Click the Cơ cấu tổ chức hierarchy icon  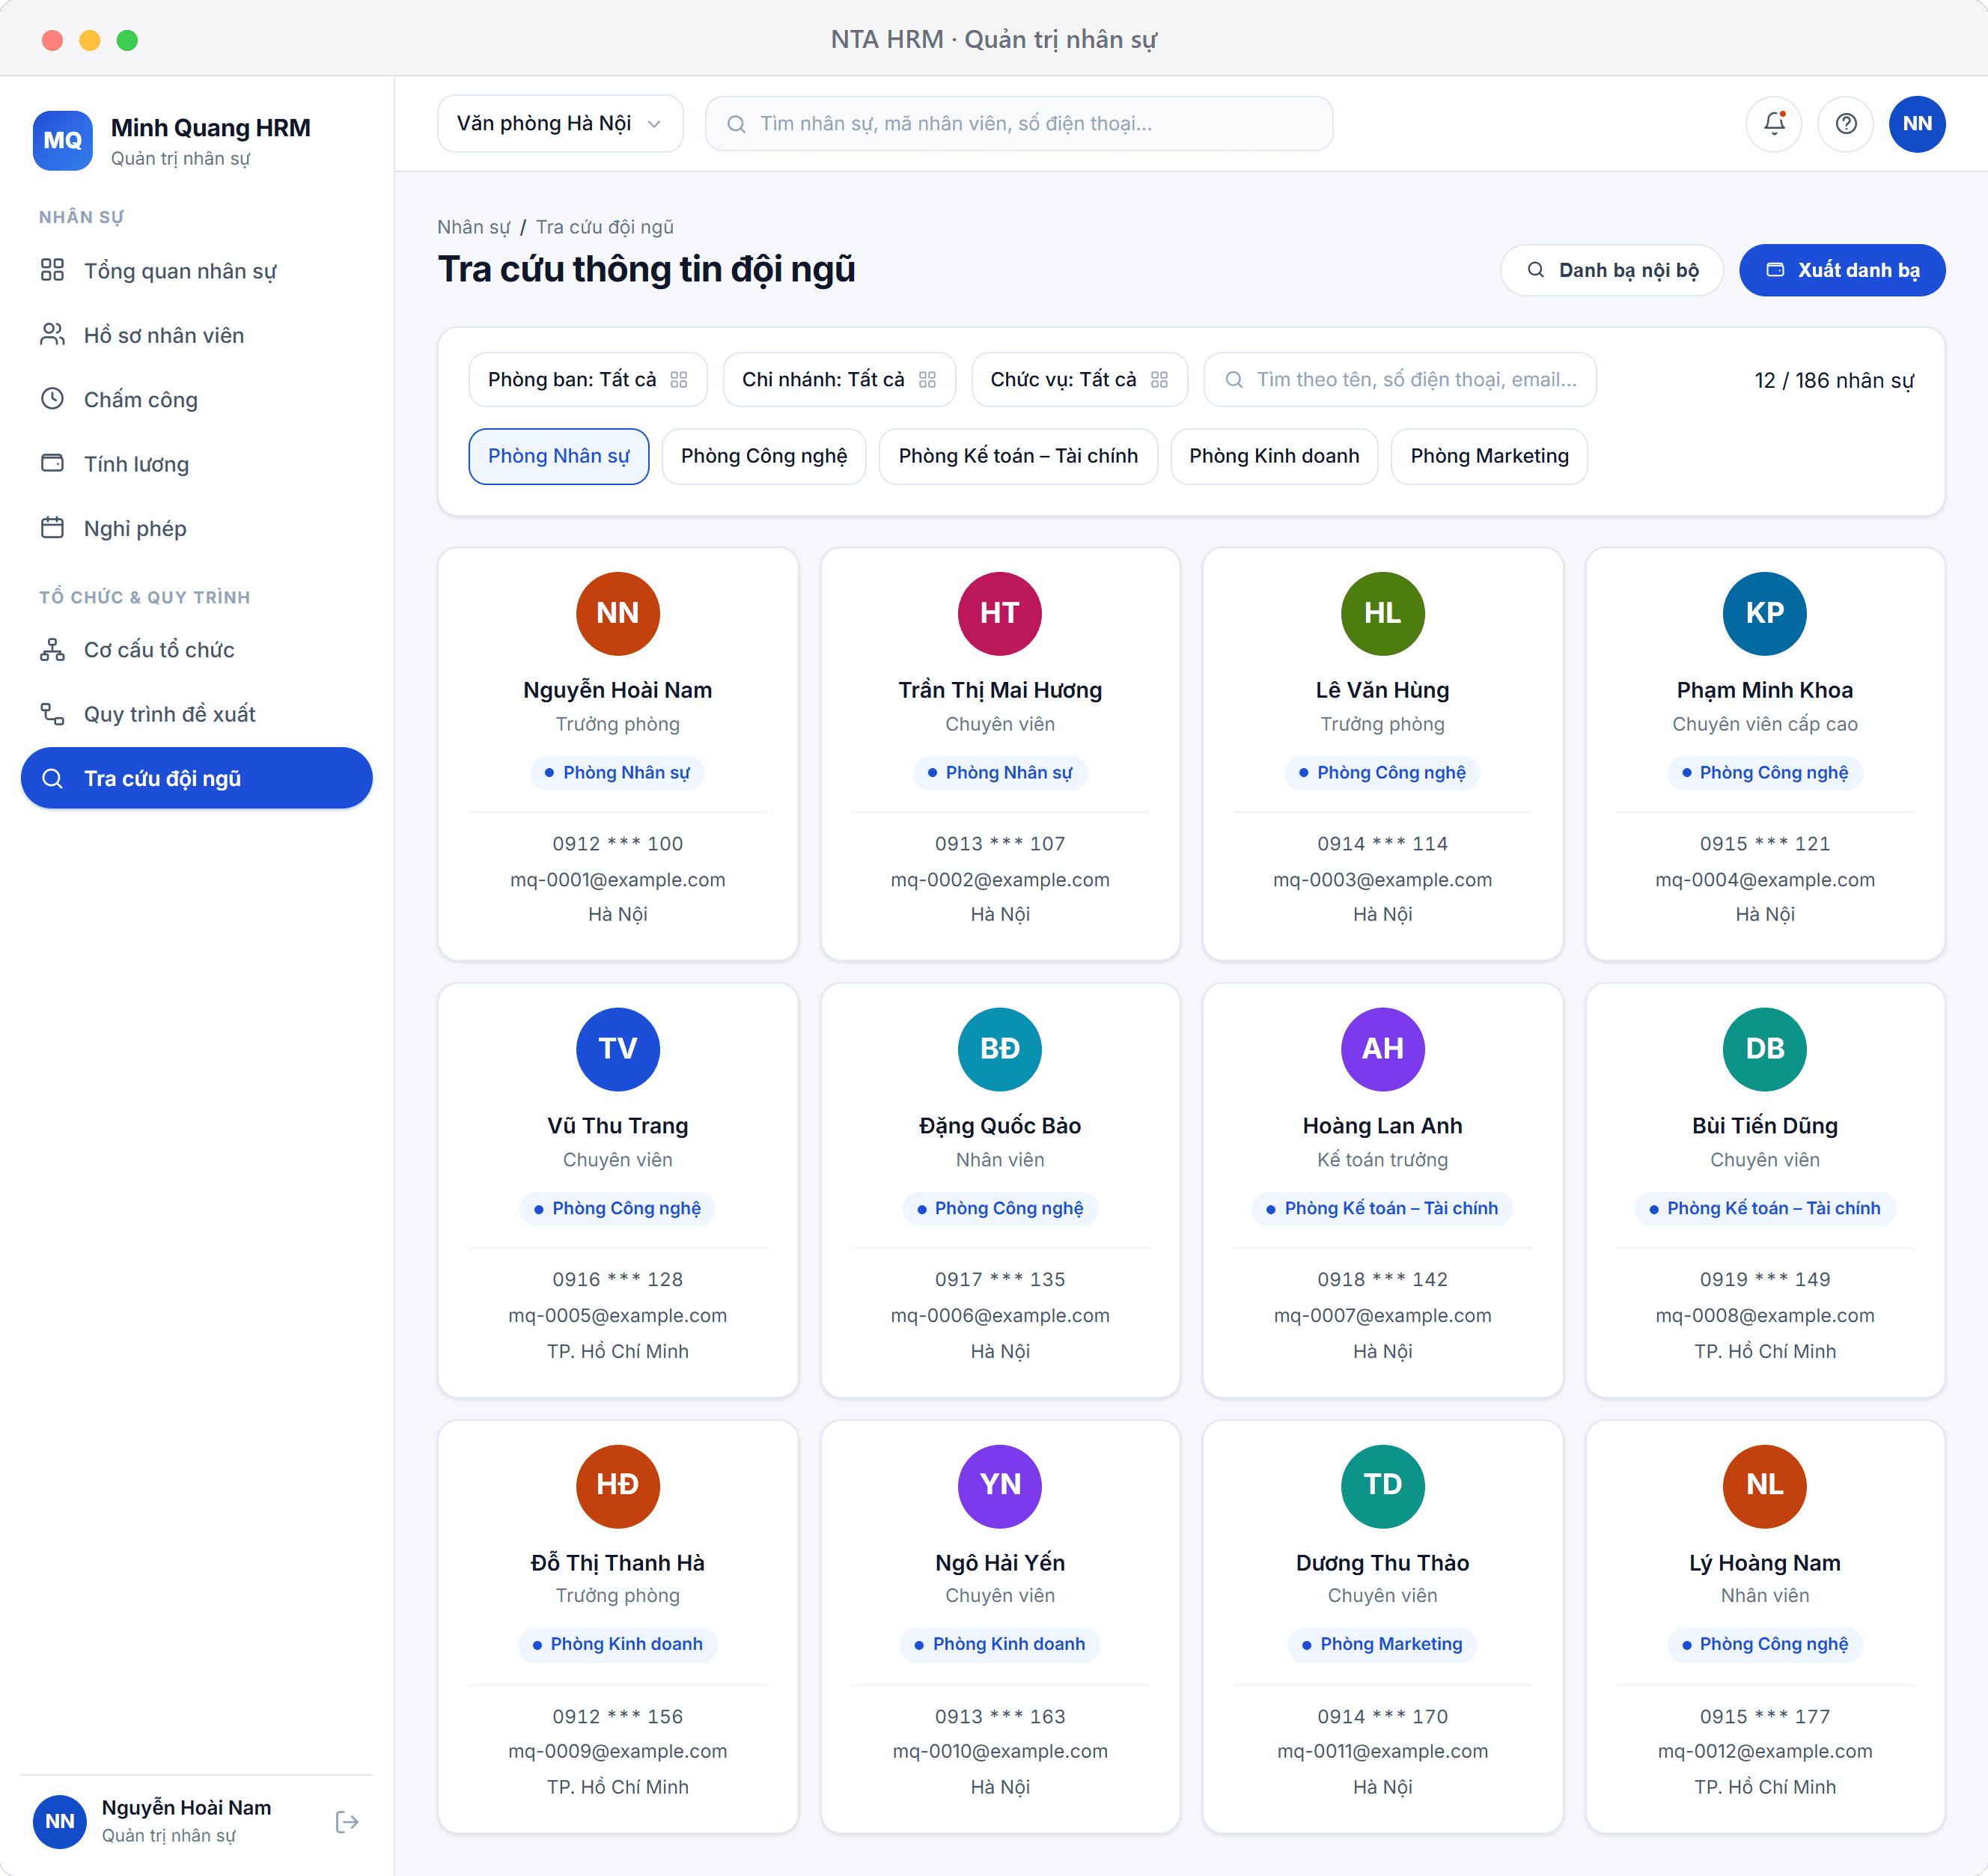(52, 649)
